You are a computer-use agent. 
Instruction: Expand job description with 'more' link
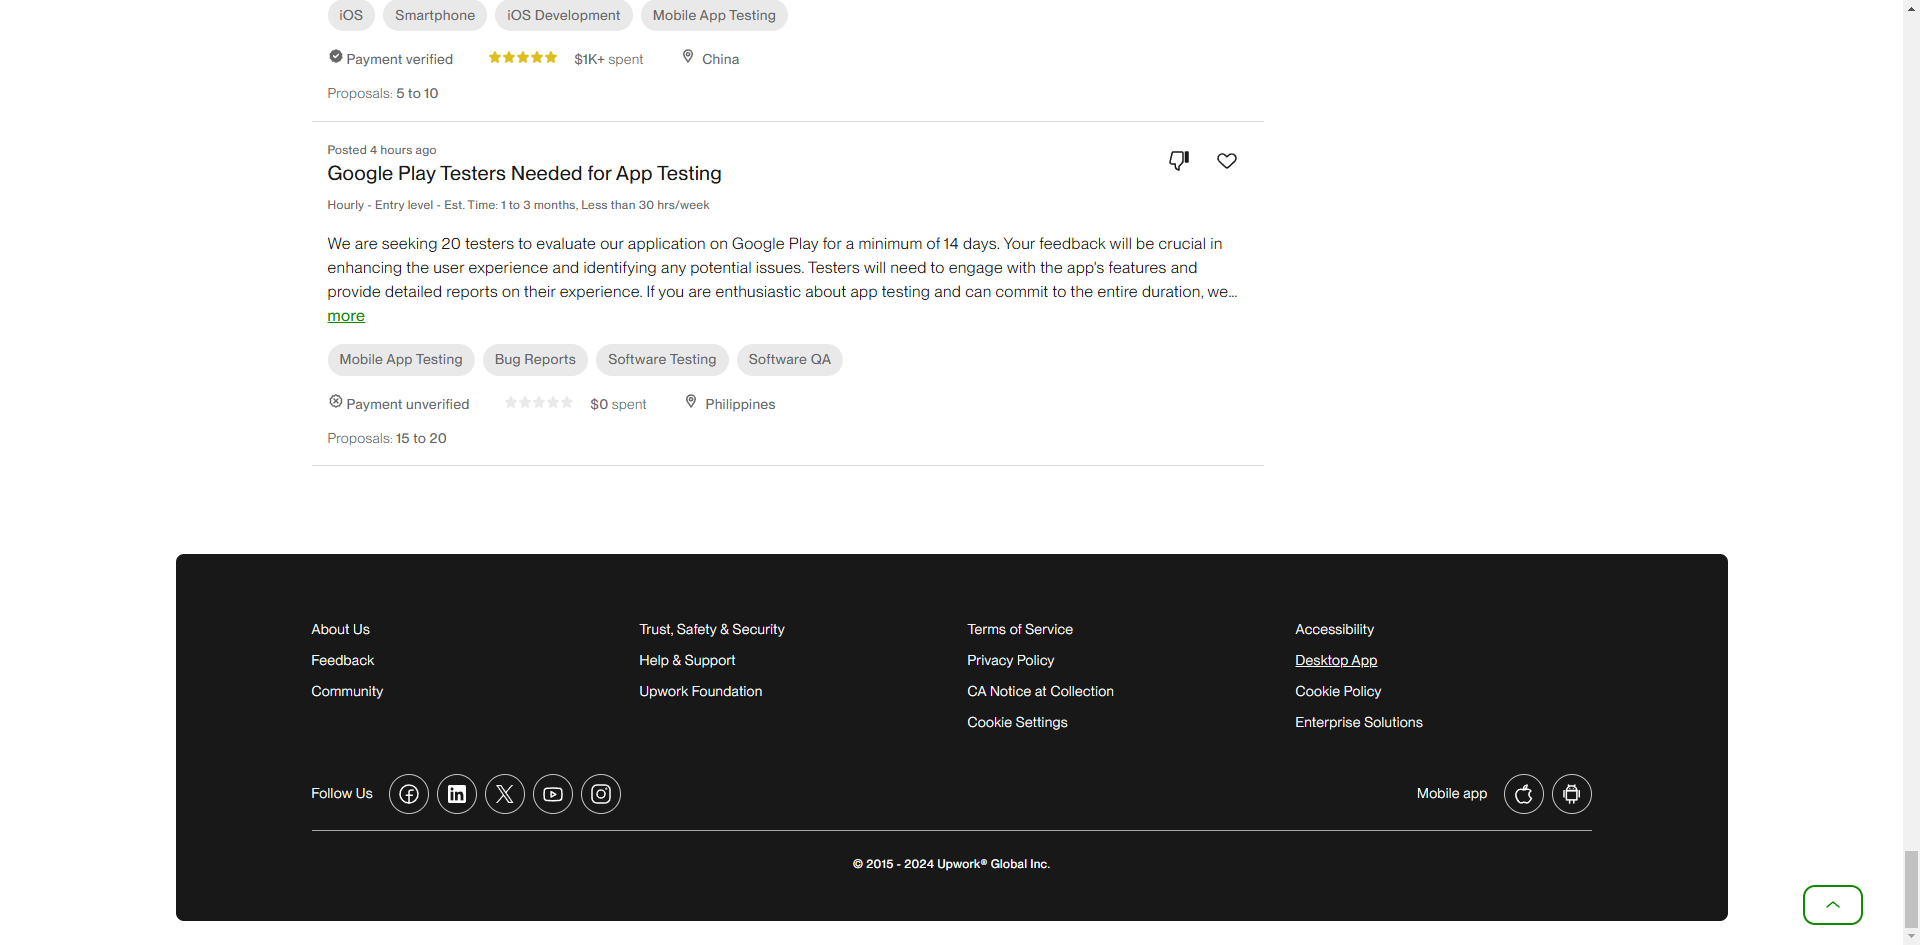pos(346,316)
